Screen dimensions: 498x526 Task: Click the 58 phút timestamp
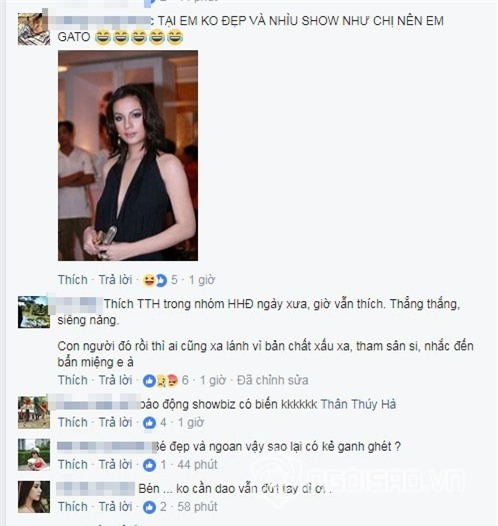(198, 507)
